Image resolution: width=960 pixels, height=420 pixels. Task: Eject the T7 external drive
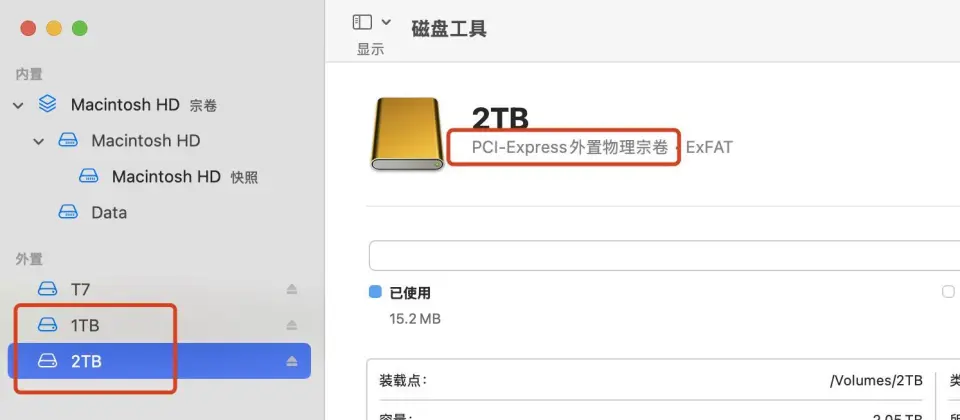click(292, 289)
